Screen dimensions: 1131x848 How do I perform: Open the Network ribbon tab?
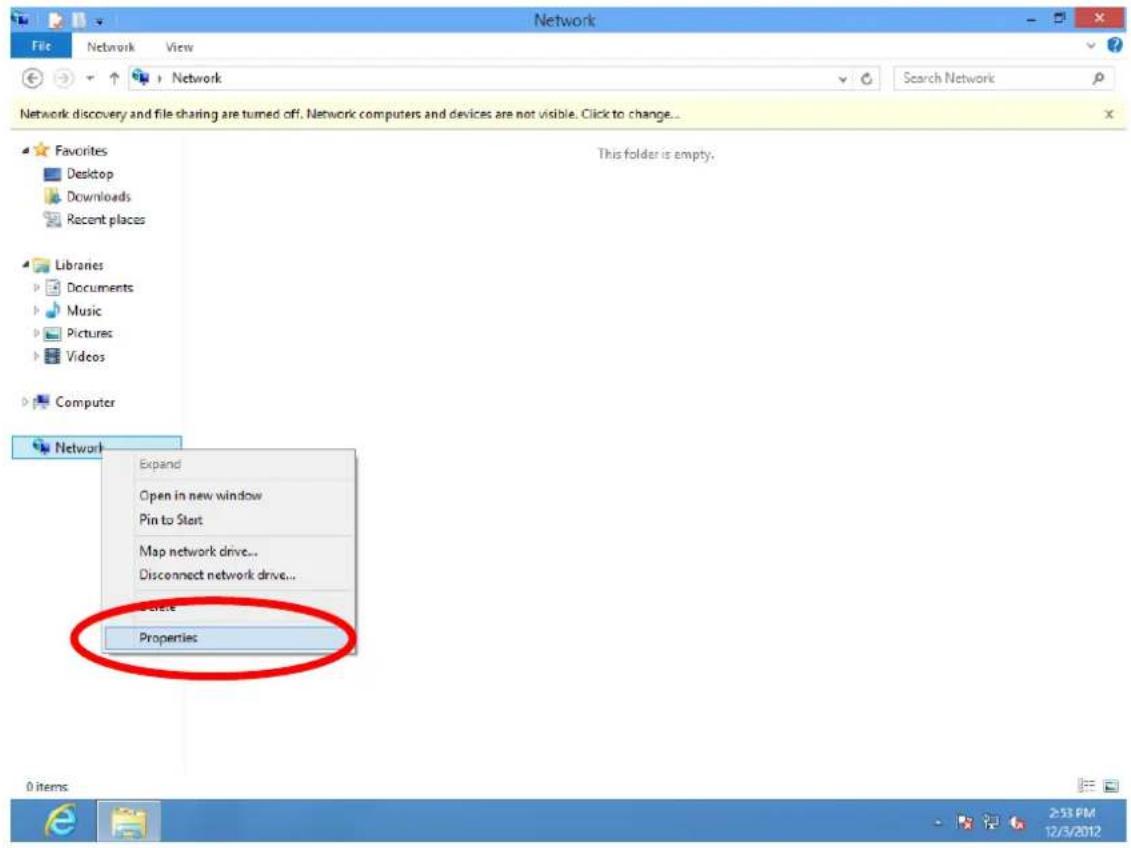pyautogui.click(x=110, y=47)
